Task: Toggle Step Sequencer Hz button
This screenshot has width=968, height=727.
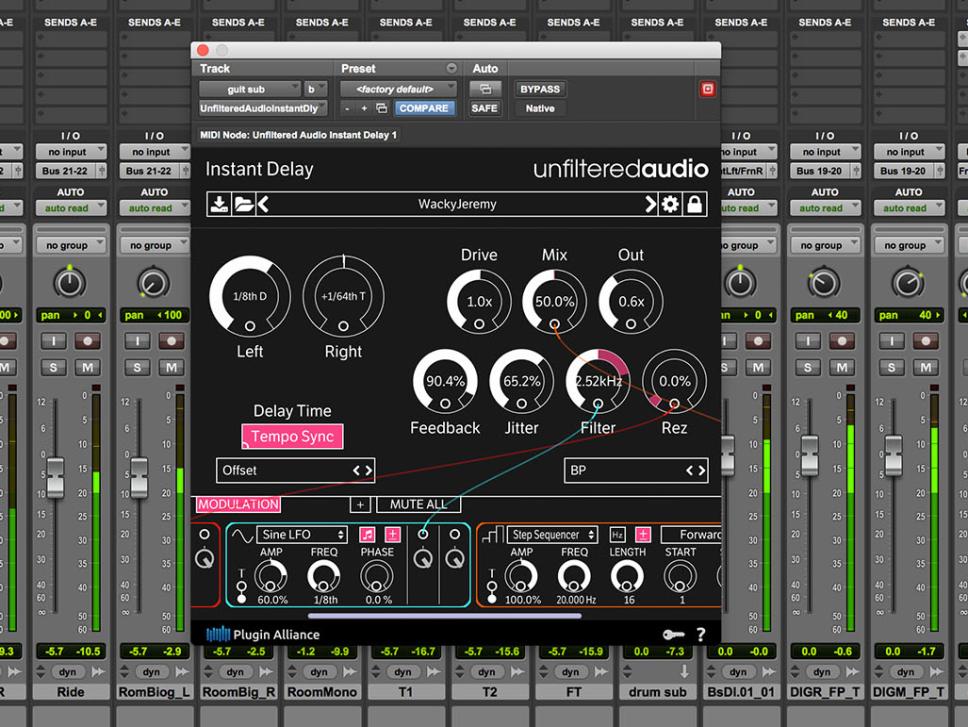Action: [617, 535]
